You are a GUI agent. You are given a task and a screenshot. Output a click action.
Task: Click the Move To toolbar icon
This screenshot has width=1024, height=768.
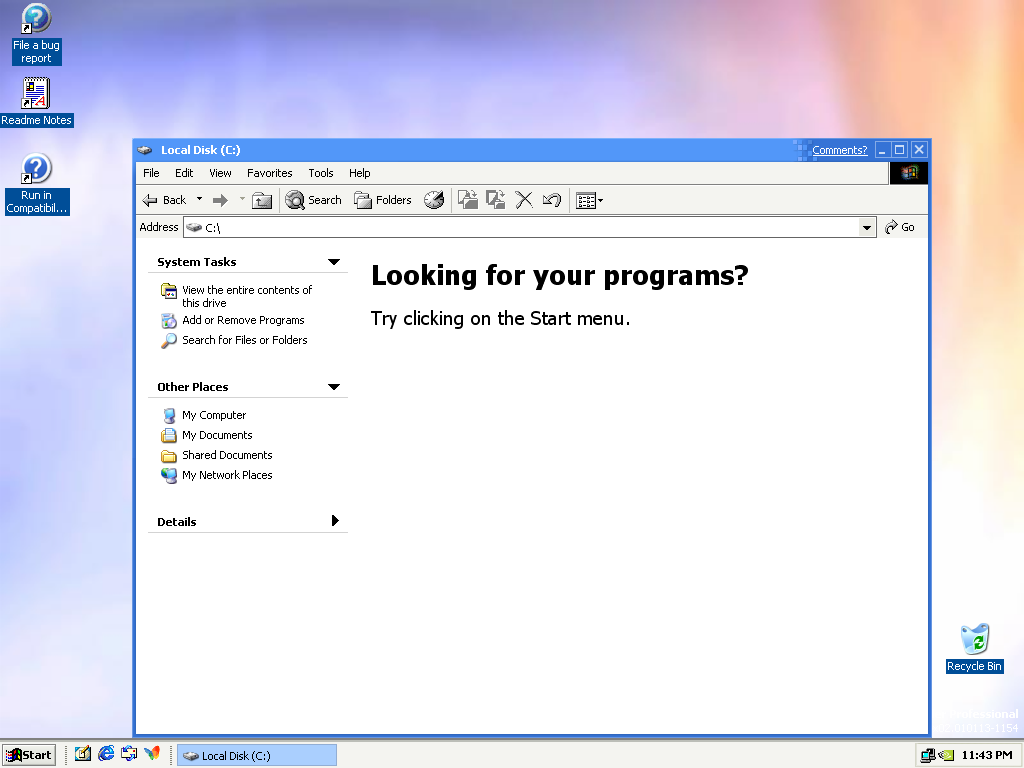pyautogui.click(x=468, y=200)
